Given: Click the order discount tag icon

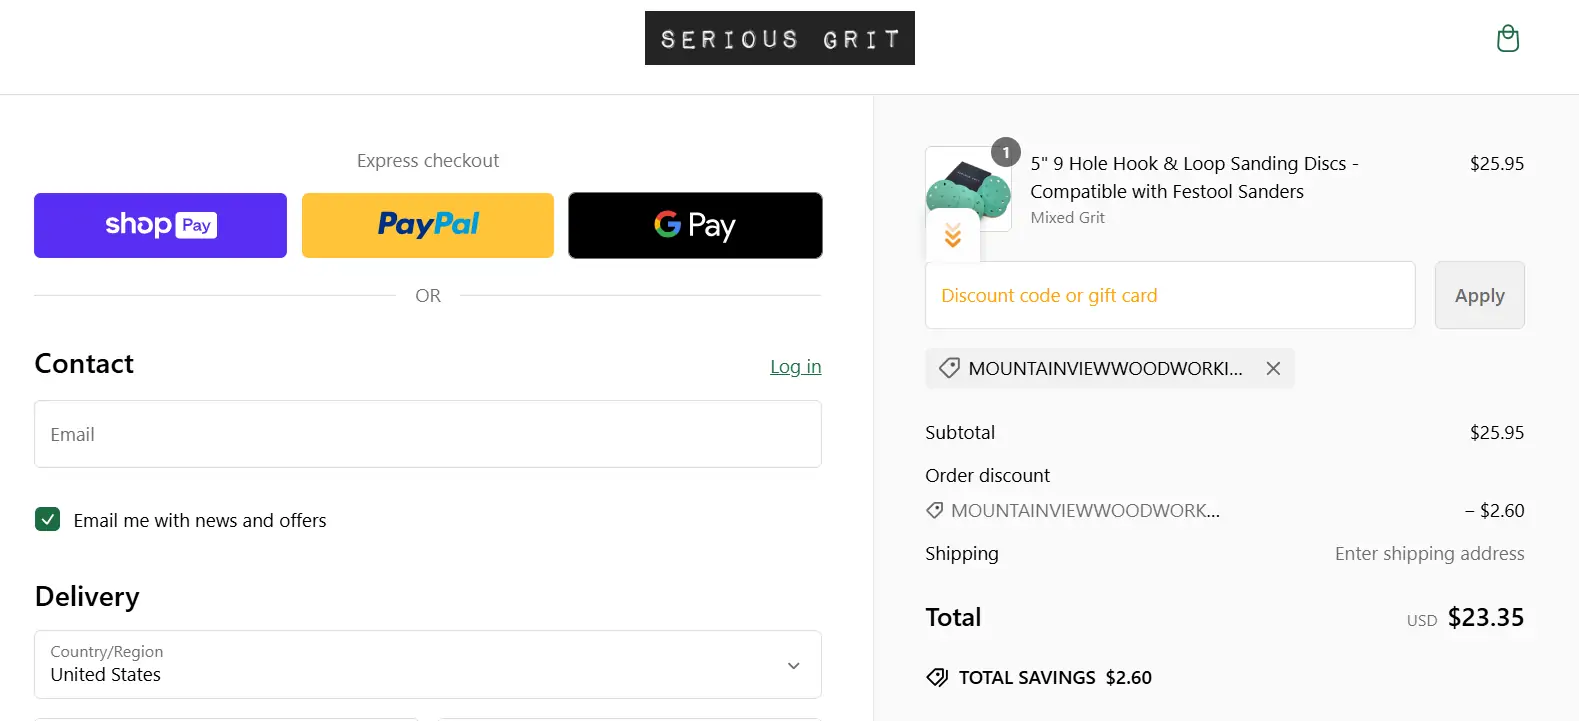Looking at the screenshot, I should [935, 511].
